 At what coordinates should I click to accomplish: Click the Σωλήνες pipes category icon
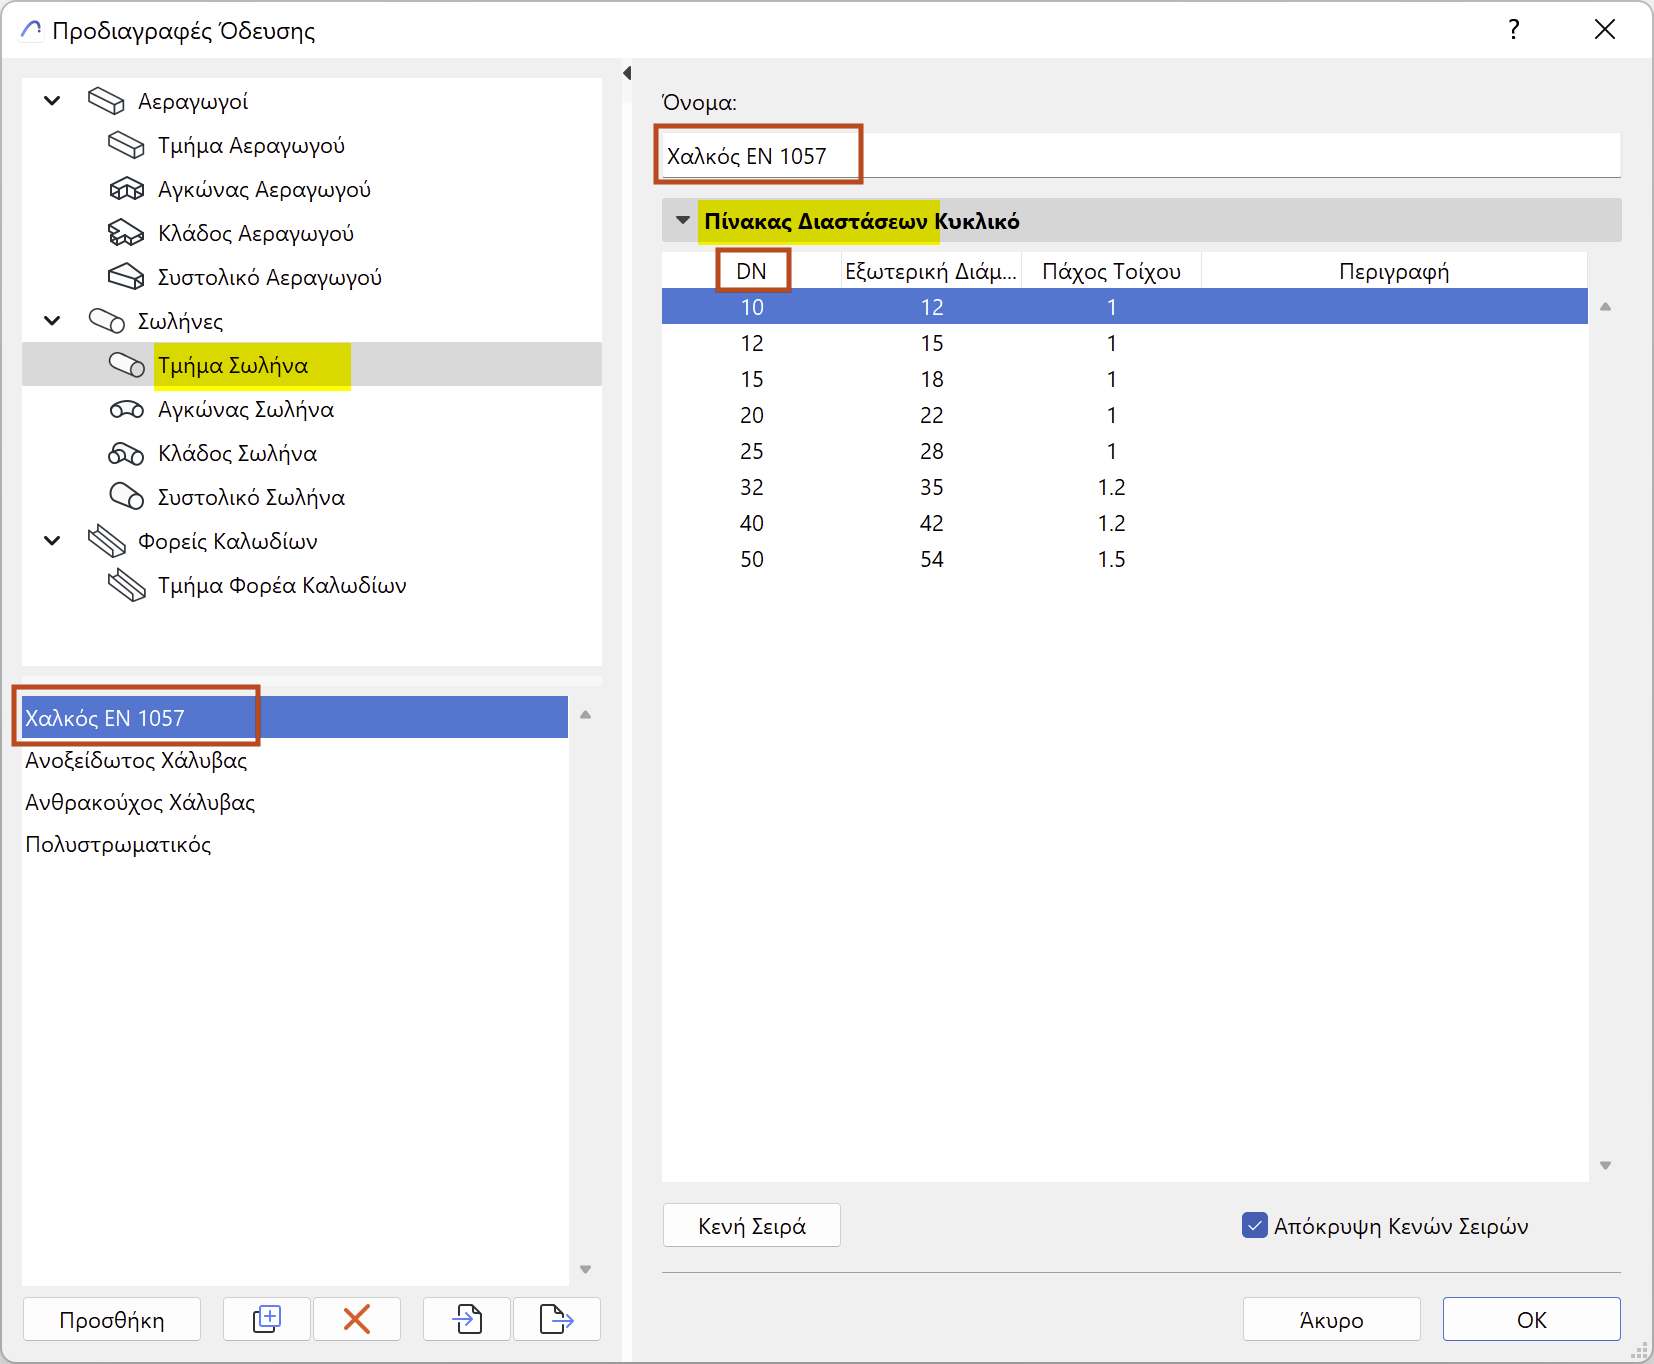106,321
